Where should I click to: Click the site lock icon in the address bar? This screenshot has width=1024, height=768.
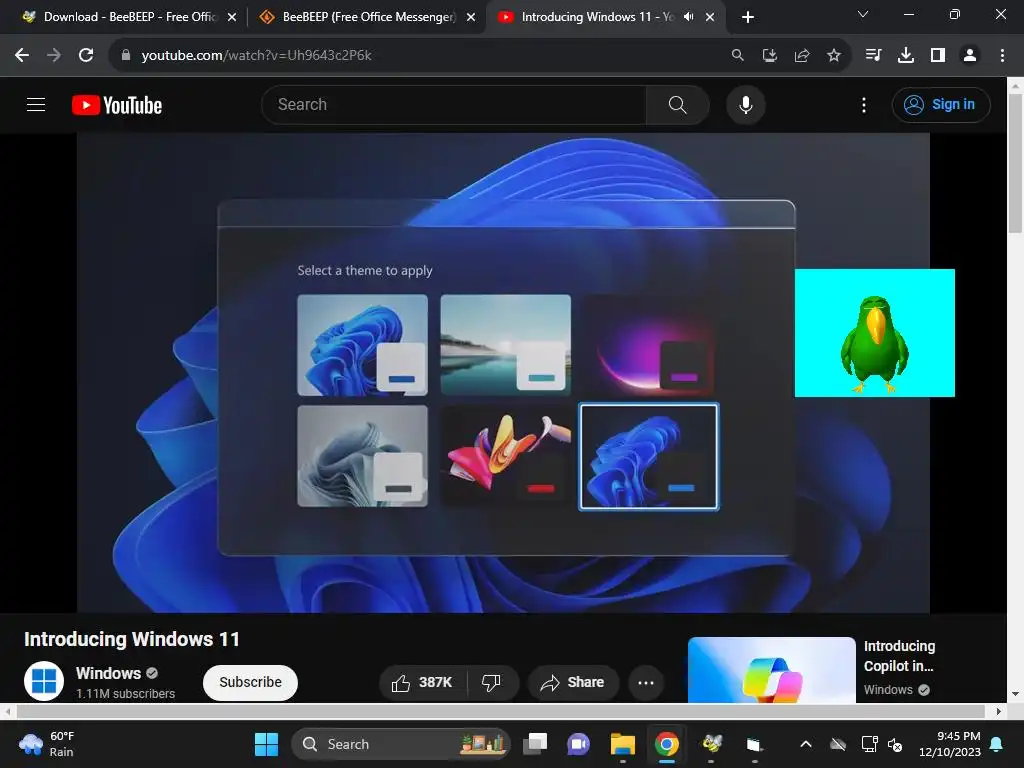(x=125, y=56)
